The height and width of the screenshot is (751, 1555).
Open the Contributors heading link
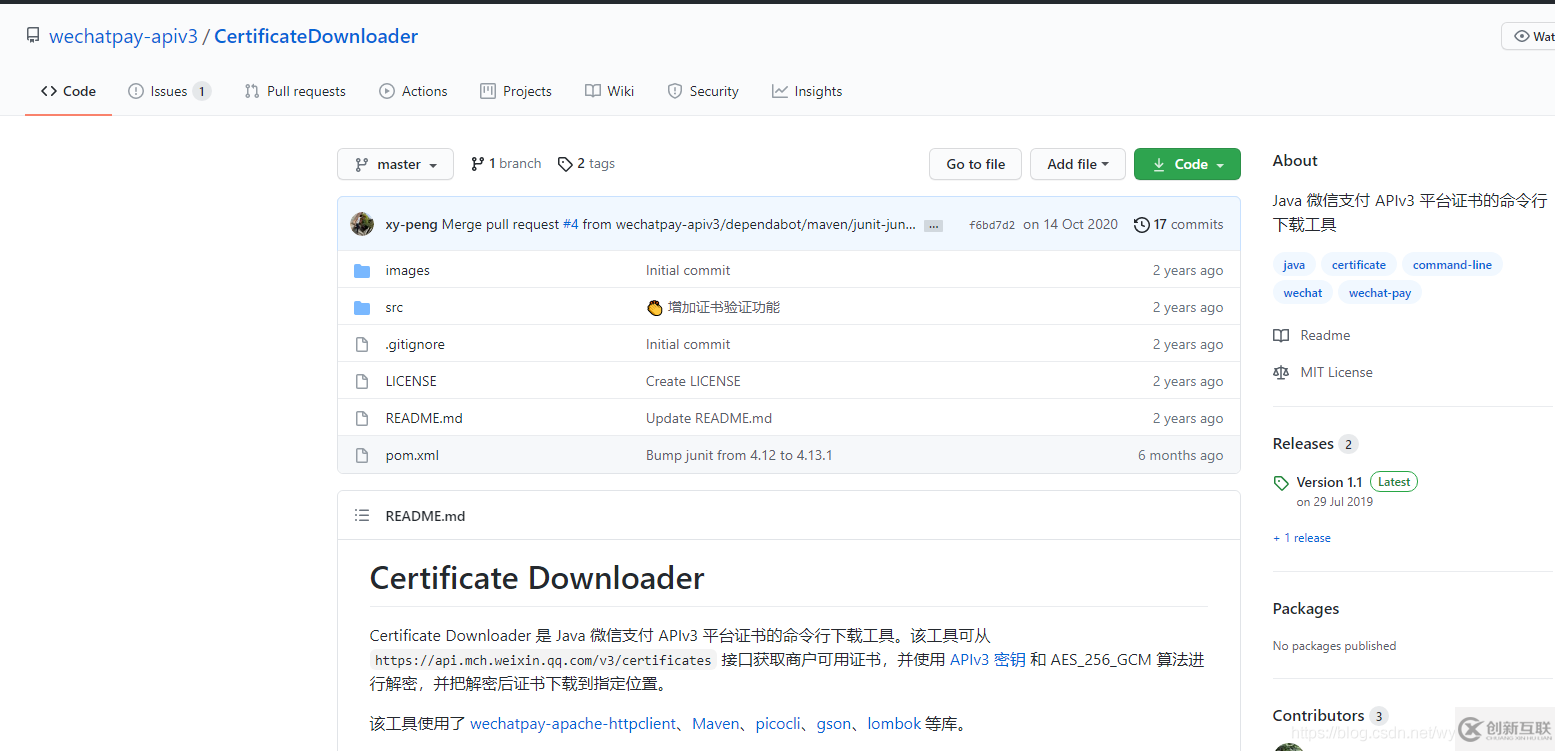1318,716
